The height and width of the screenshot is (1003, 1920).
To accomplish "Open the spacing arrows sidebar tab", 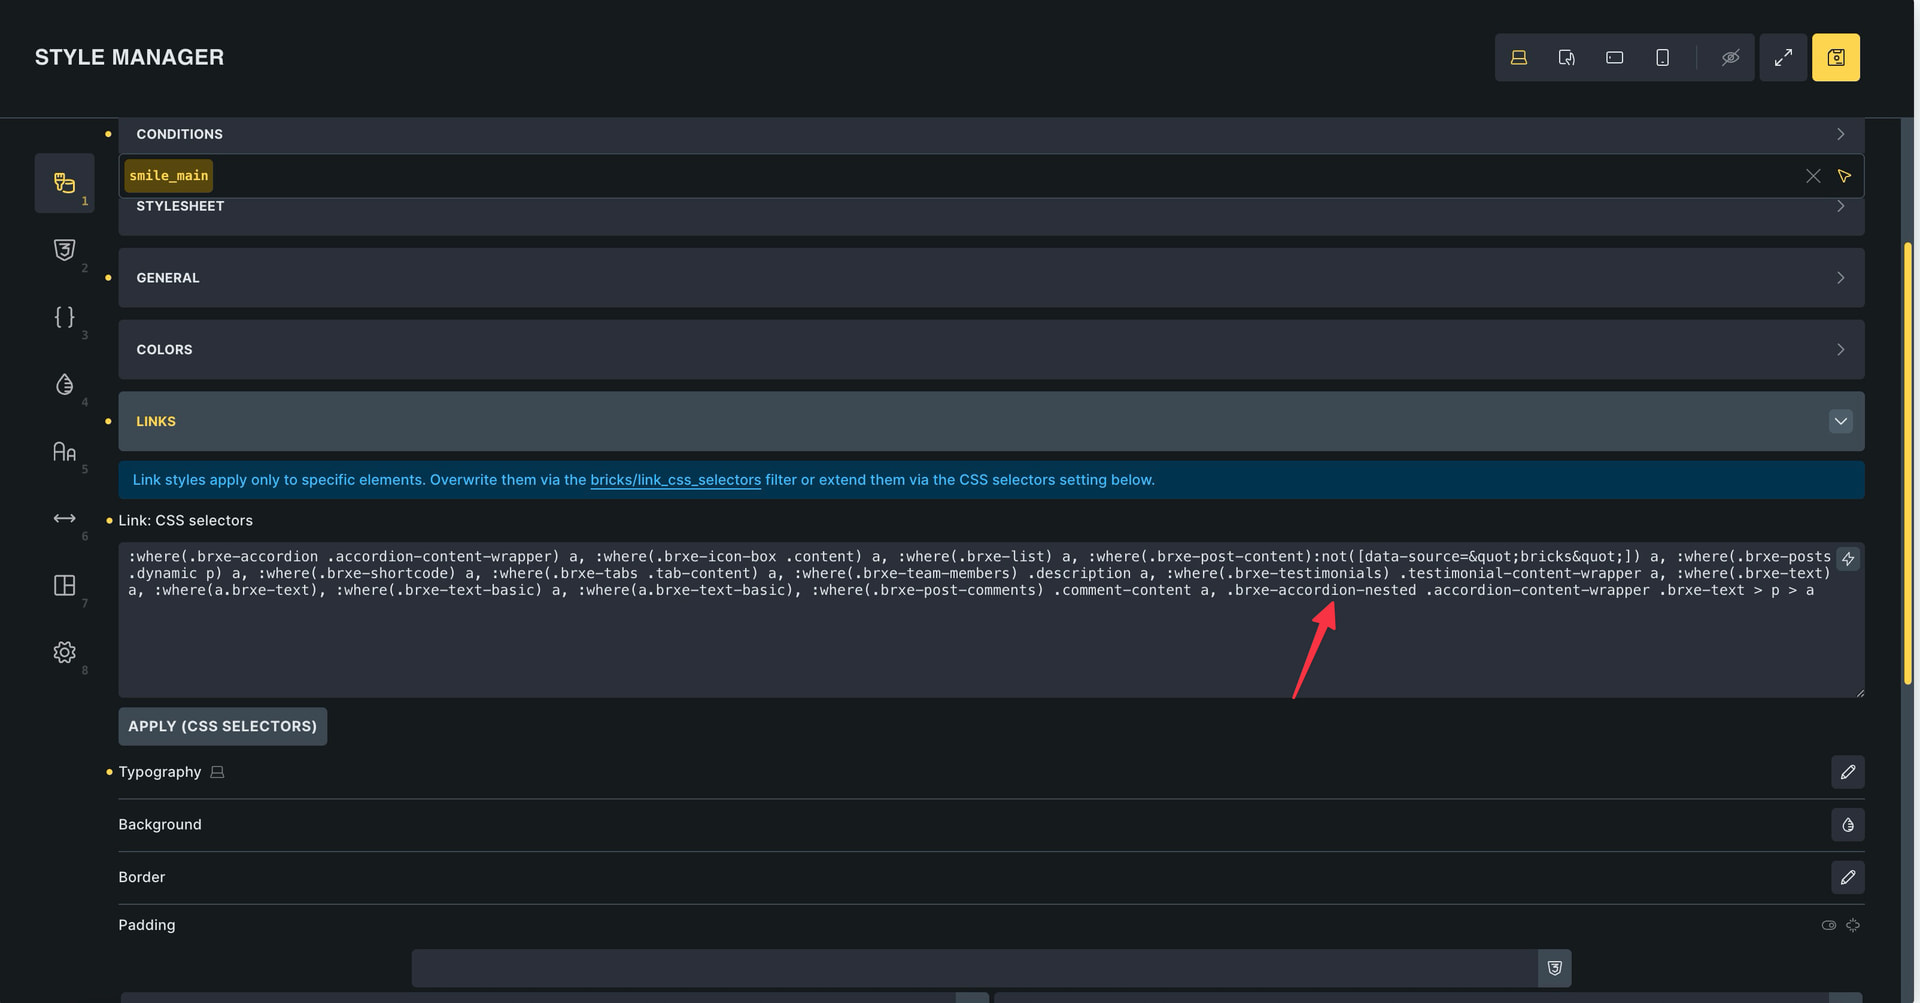I will pos(64,518).
